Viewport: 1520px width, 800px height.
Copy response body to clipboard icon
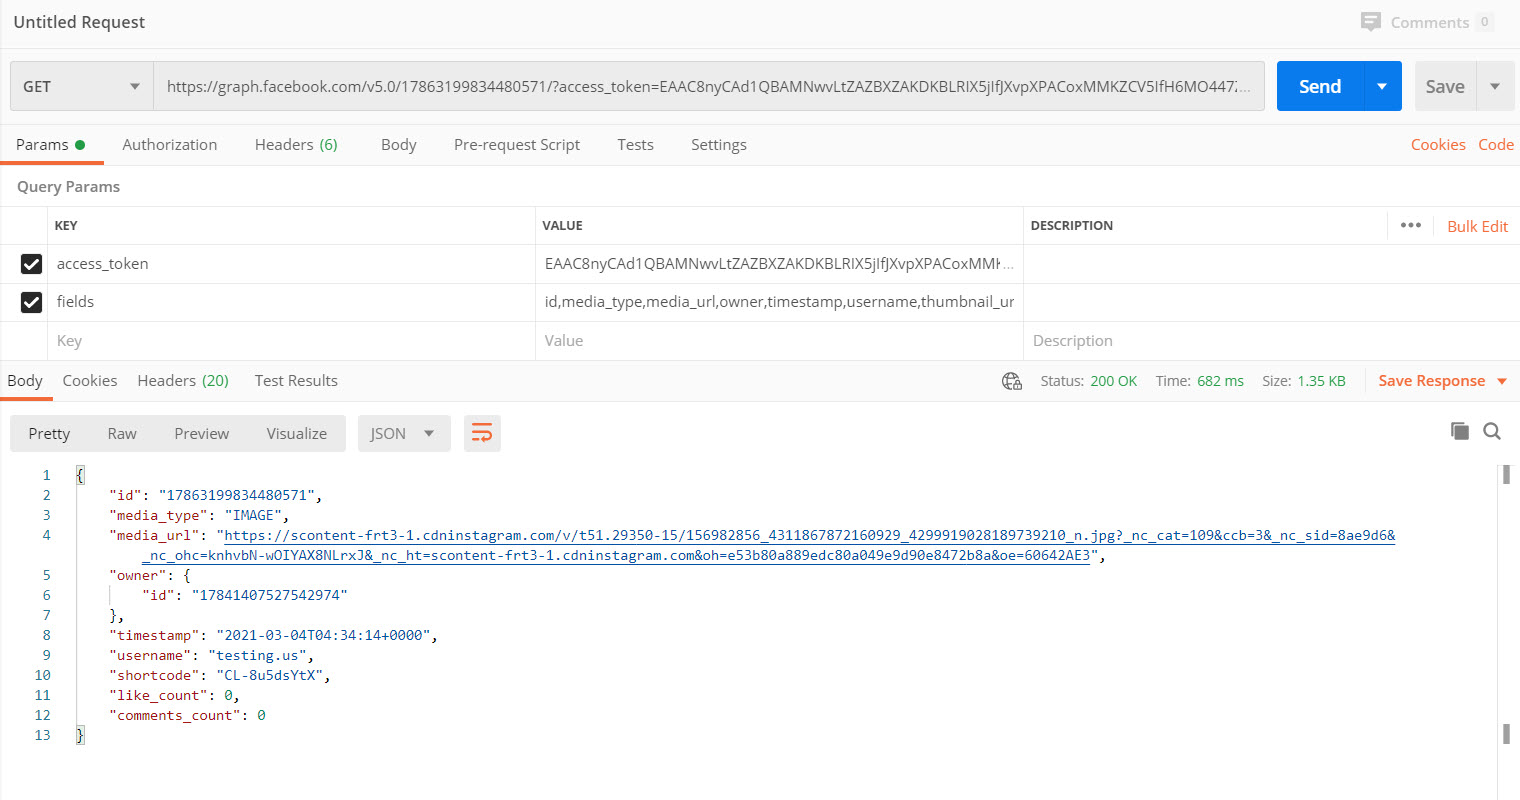(1460, 431)
